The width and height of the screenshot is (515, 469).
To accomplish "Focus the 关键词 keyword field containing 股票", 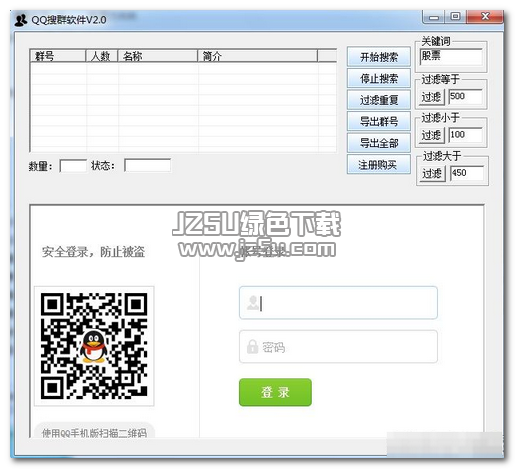I will (451, 57).
